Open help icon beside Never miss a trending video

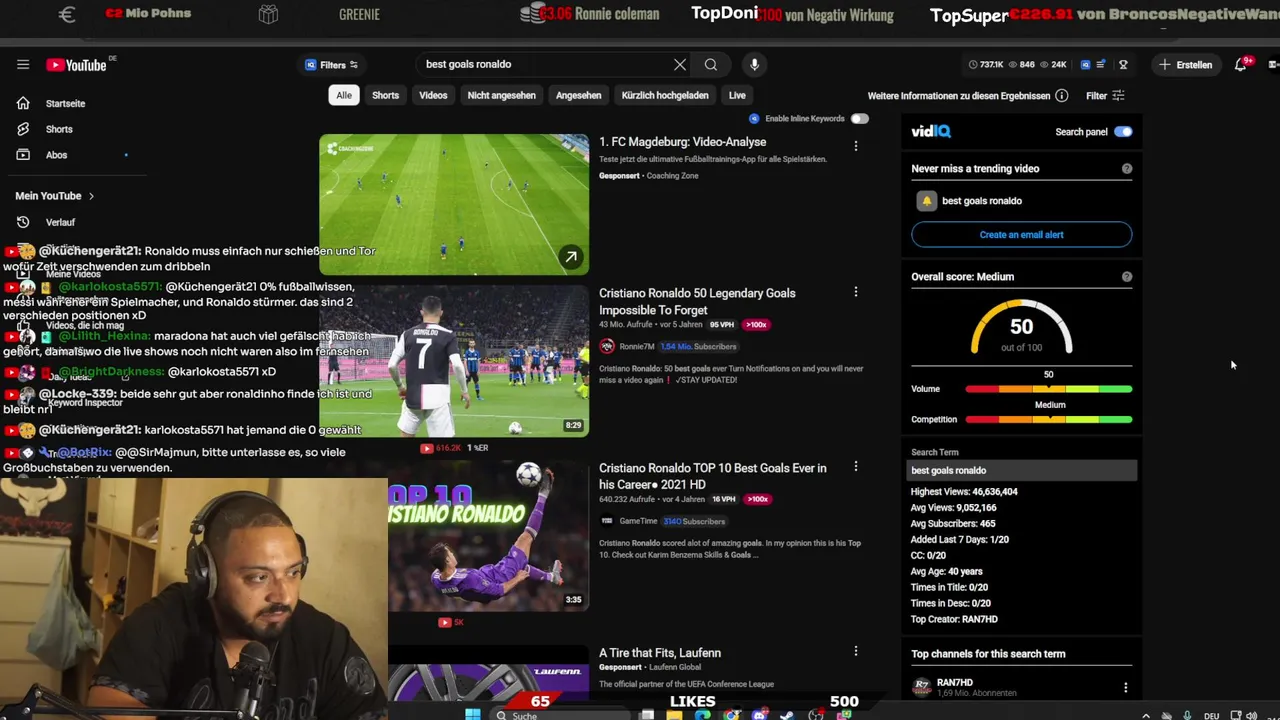click(1127, 169)
